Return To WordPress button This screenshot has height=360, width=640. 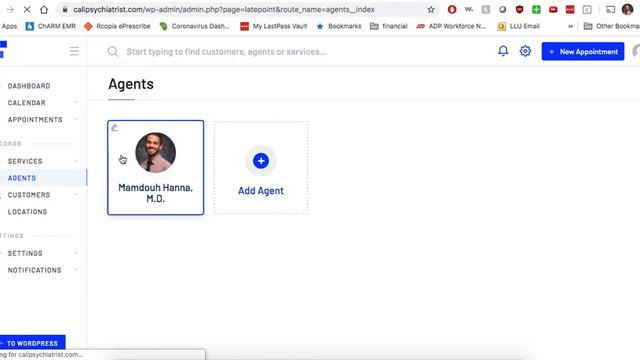coord(32,343)
